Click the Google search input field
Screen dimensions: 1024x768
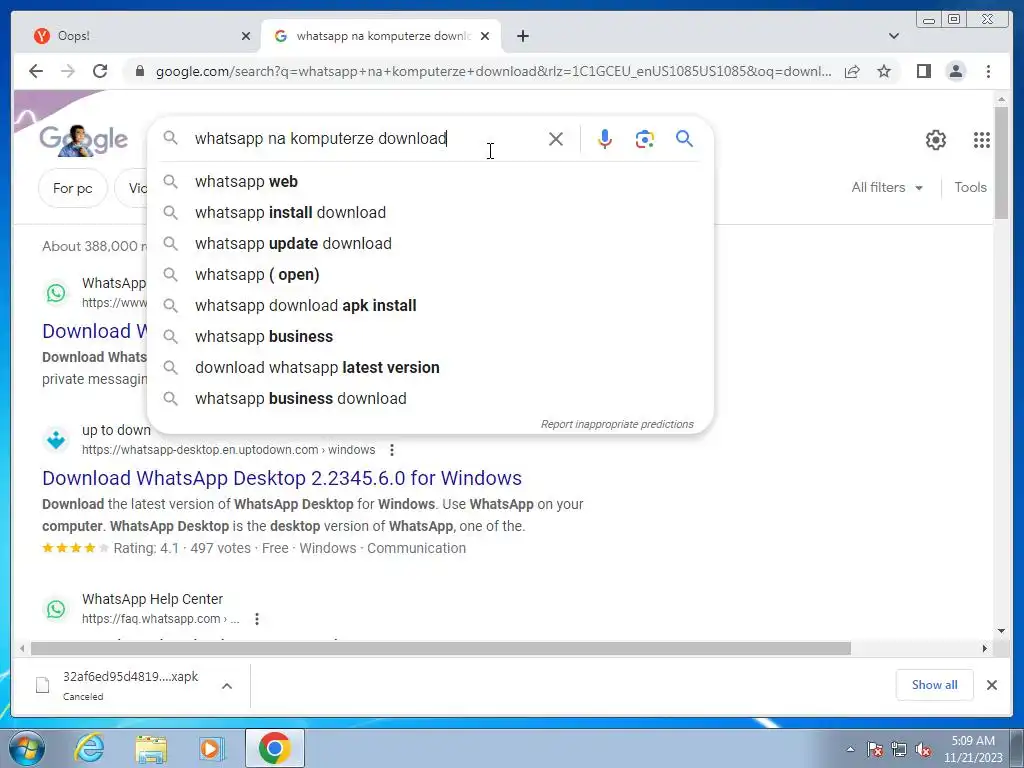pyautogui.click(x=366, y=138)
